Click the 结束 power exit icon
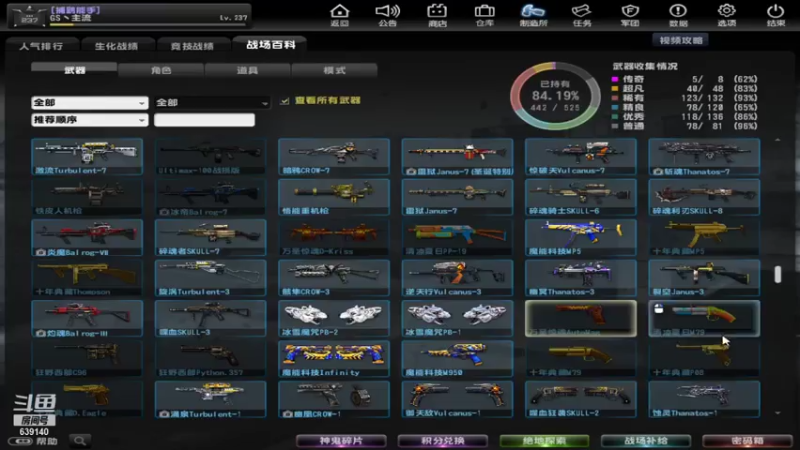Image resolution: width=800 pixels, height=450 pixels. click(776, 15)
